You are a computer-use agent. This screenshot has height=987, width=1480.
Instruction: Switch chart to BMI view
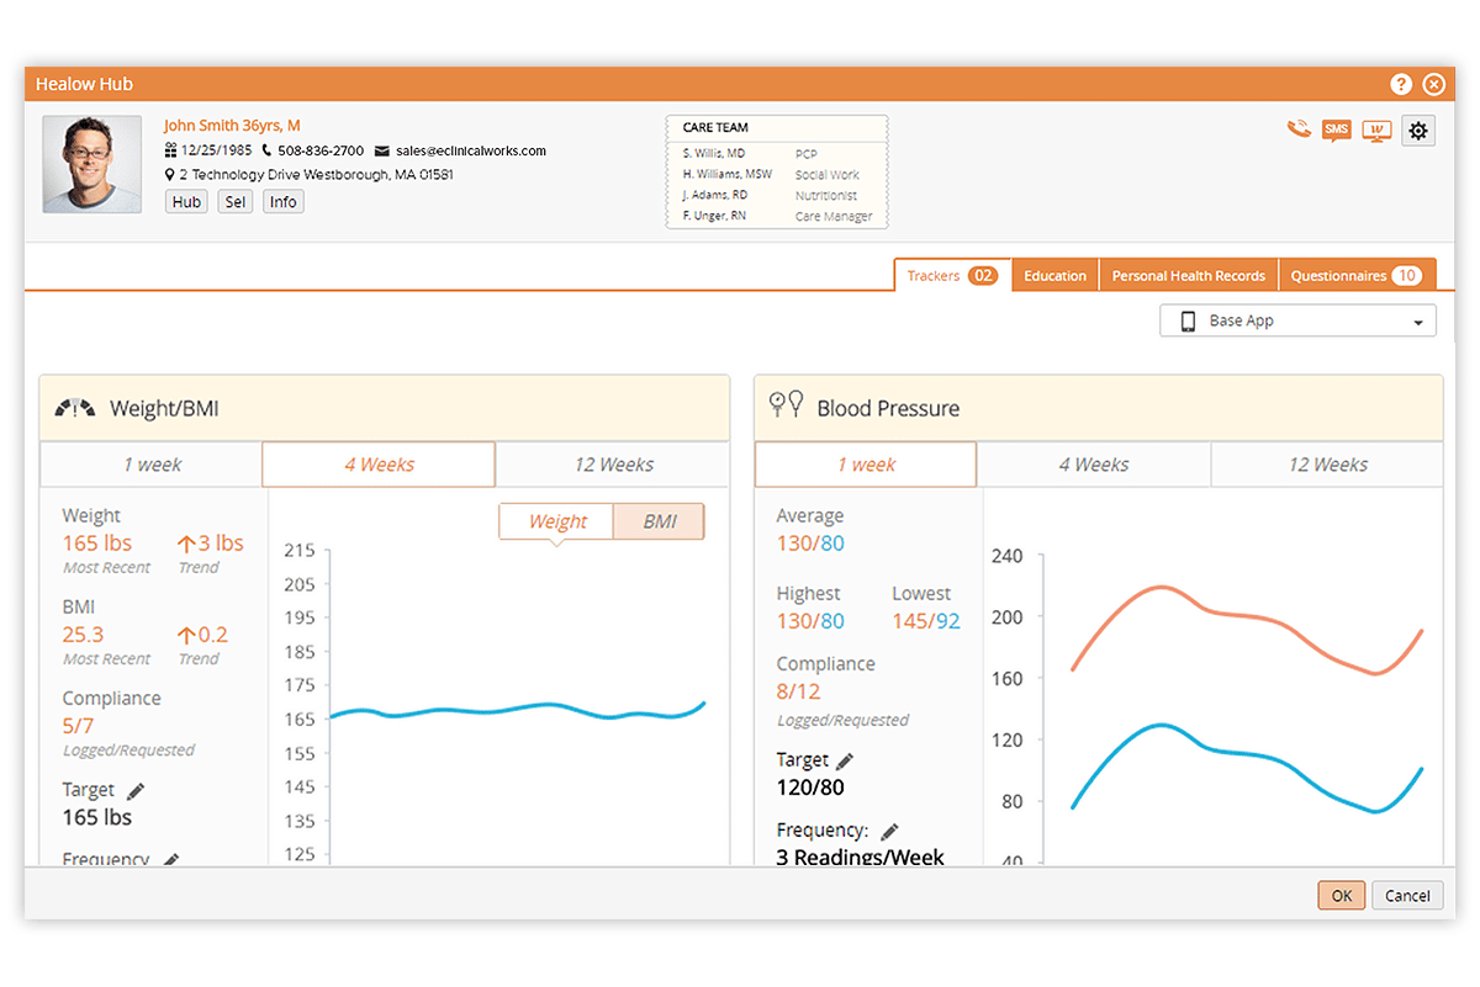659,522
